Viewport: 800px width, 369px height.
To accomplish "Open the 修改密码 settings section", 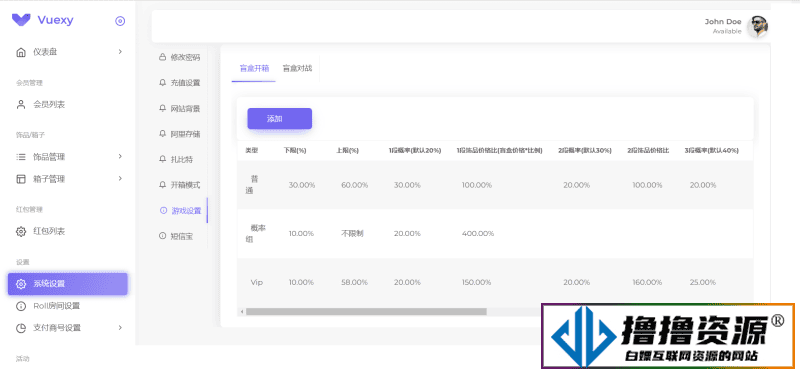I will tap(180, 57).
